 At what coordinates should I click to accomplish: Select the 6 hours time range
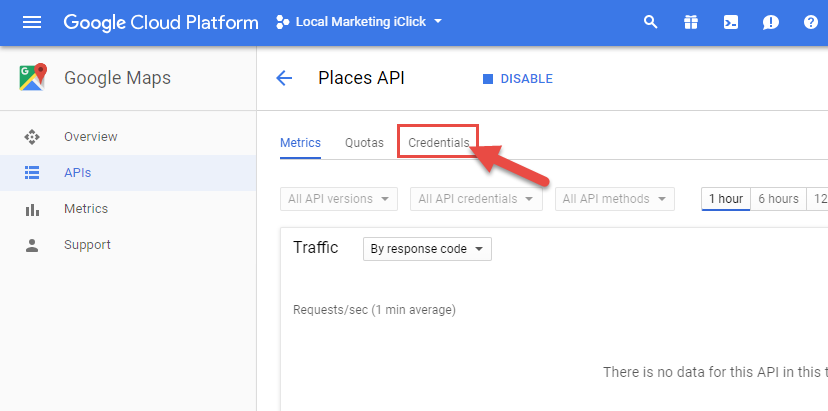pyautogui.click(x=778, y=199)
